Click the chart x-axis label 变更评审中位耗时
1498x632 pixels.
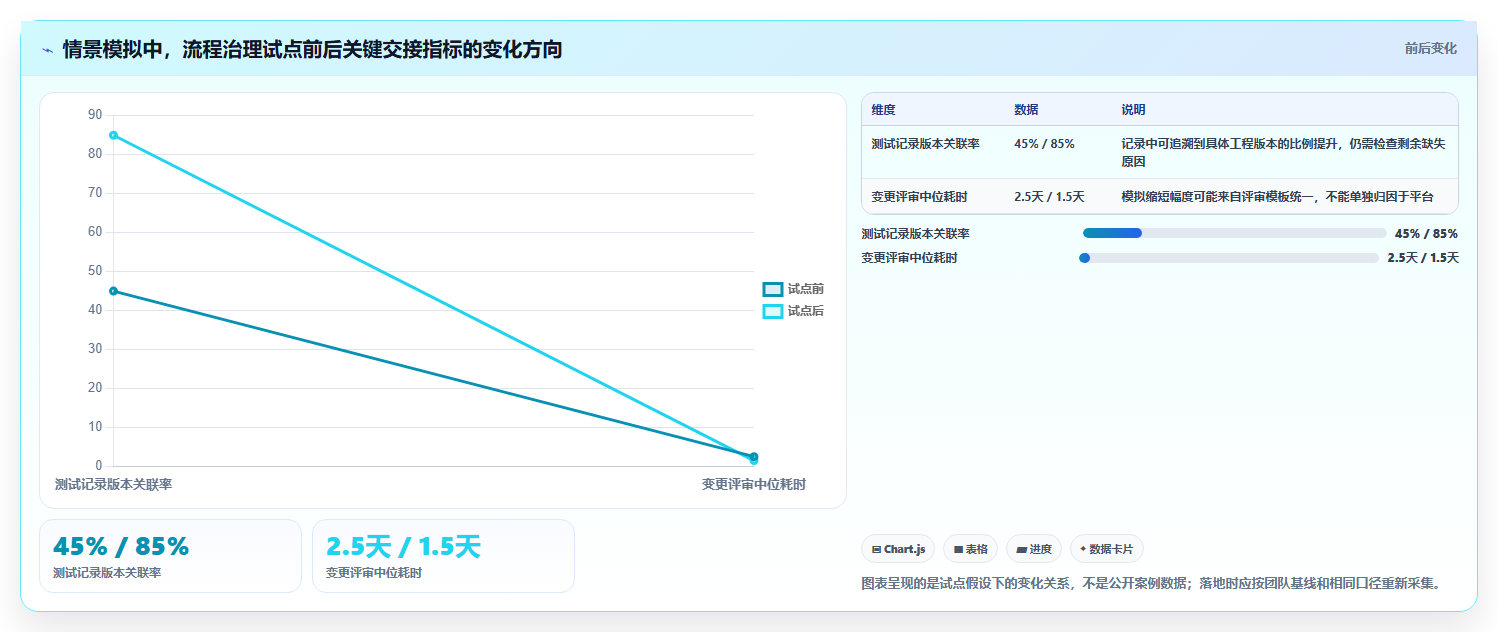(753, 484)
